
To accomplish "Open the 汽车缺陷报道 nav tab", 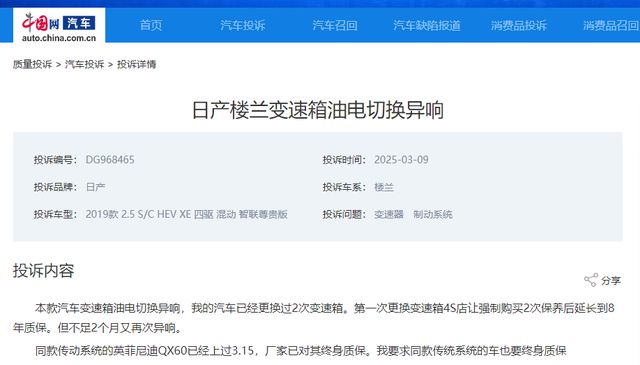I will (x=427, y=25).
